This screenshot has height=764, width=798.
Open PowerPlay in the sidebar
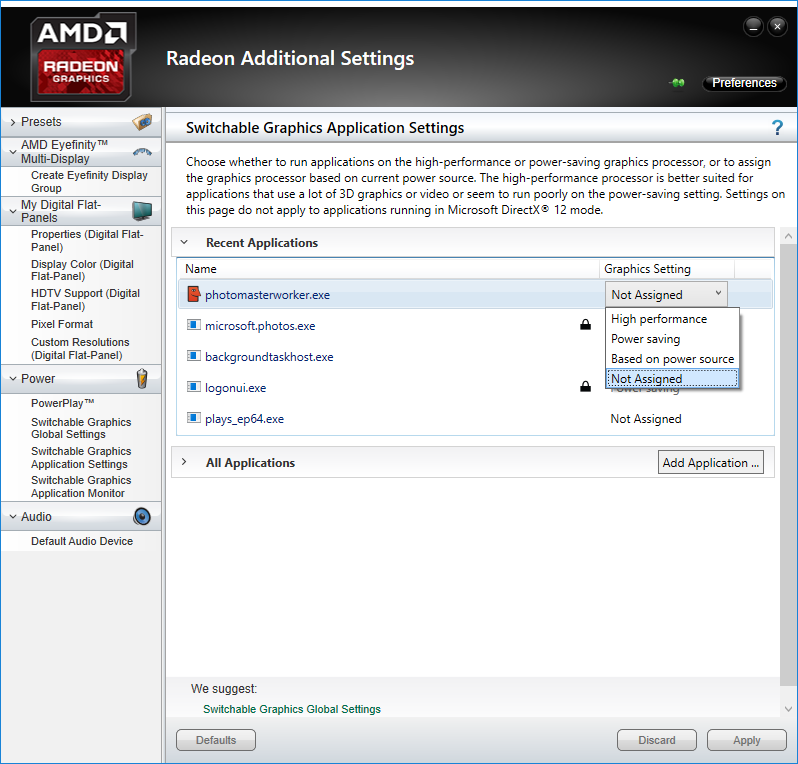[x=62, y=403]
